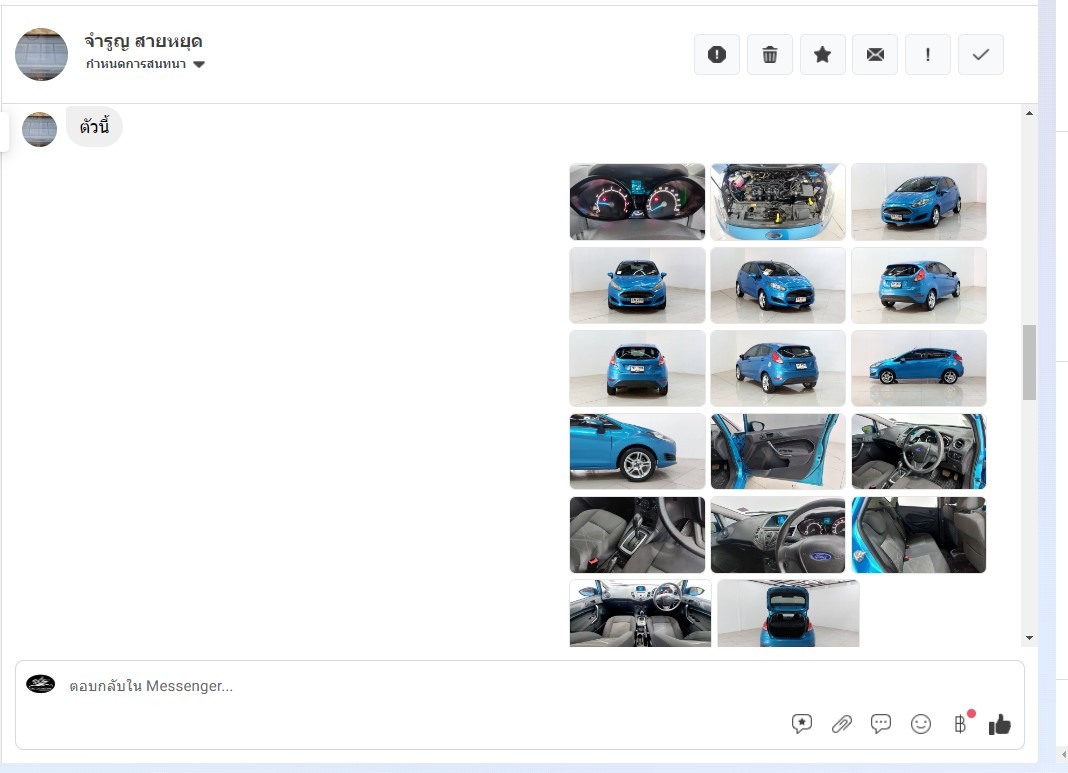Send a thumbs-up like
The width and height of the screenshot is (1068, 773).
[x=1000, y=725]
